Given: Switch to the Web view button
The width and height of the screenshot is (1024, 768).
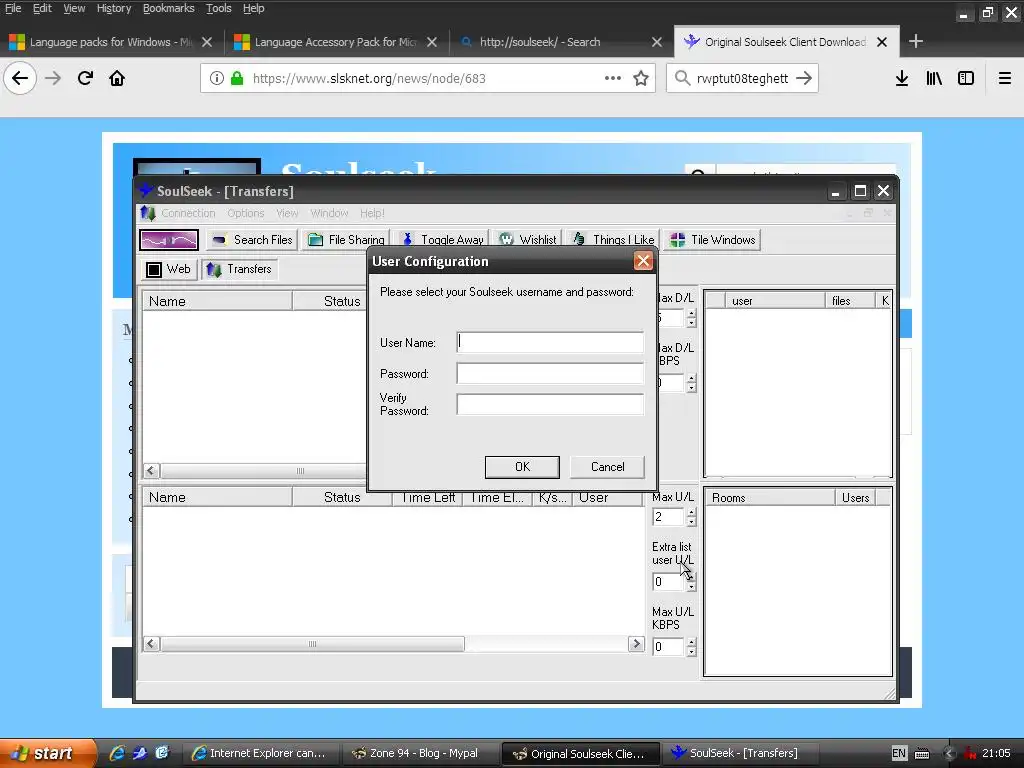Looking at the screenshot, I should 168,269.
